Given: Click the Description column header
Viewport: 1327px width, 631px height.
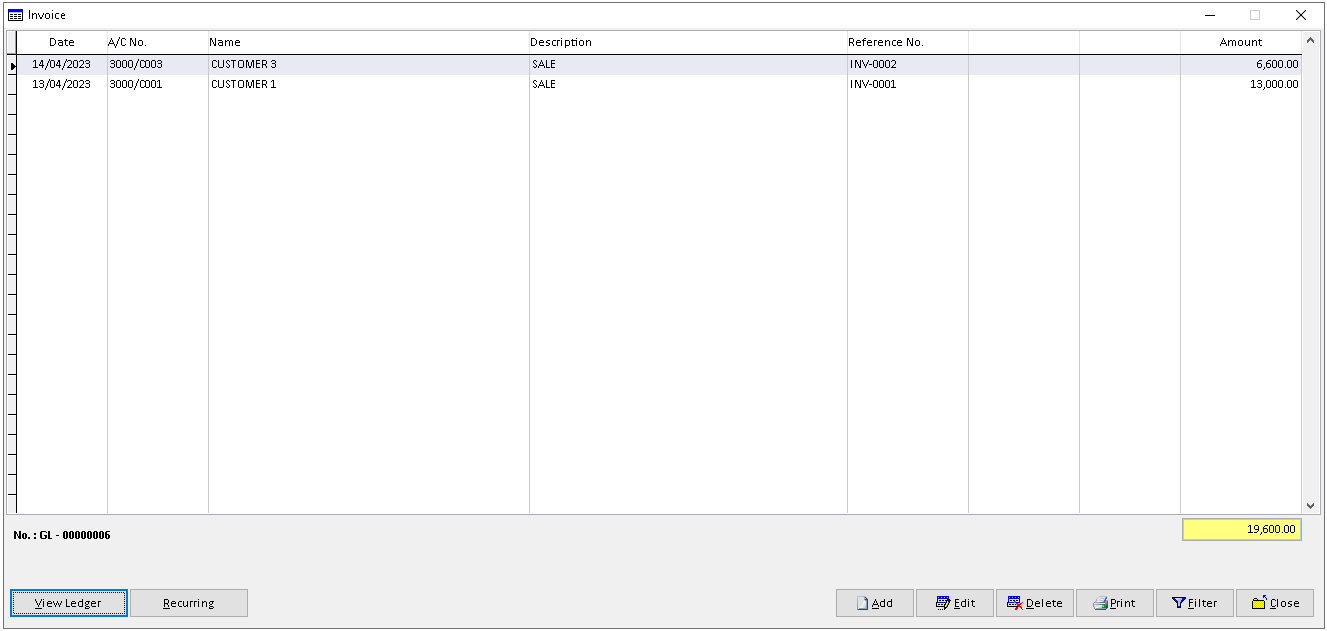Looking at the screenshot, I should 688,42.
